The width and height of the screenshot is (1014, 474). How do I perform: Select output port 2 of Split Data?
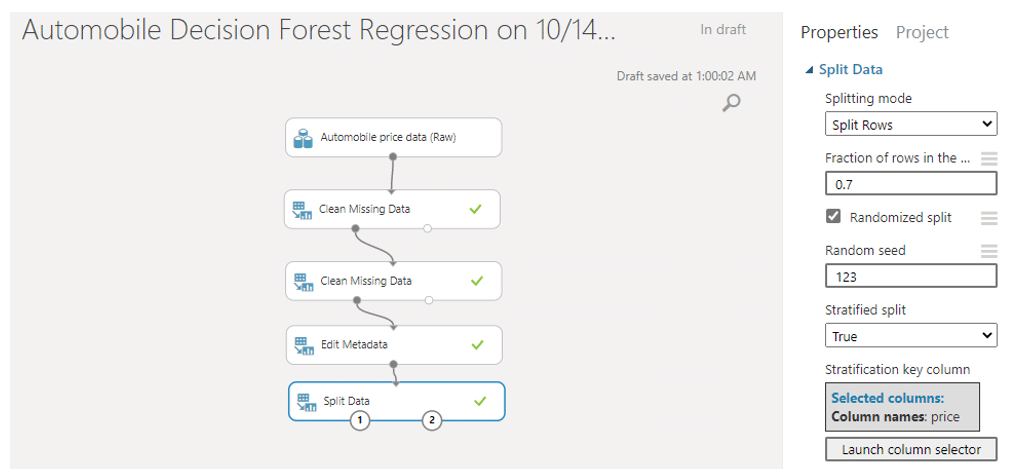click(x=431, y=421)
